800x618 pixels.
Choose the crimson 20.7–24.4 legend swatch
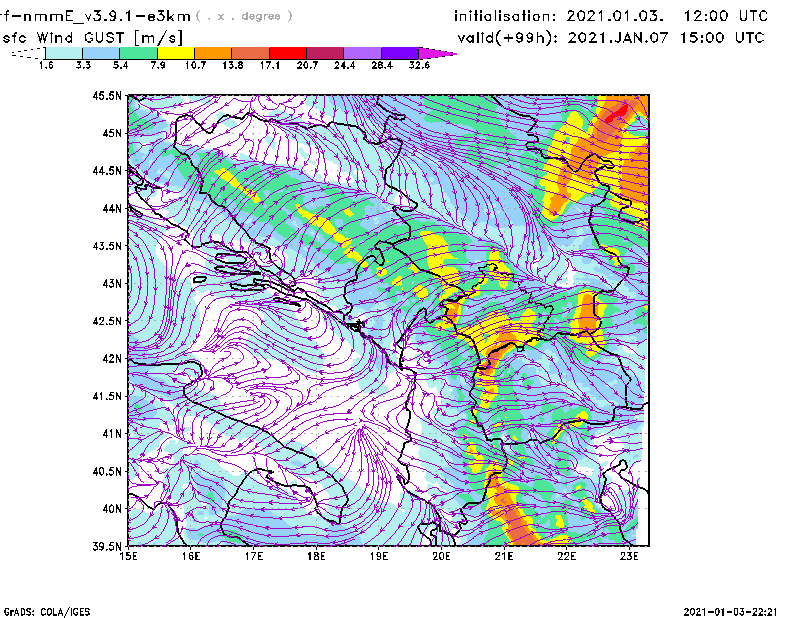pos(325,53)
